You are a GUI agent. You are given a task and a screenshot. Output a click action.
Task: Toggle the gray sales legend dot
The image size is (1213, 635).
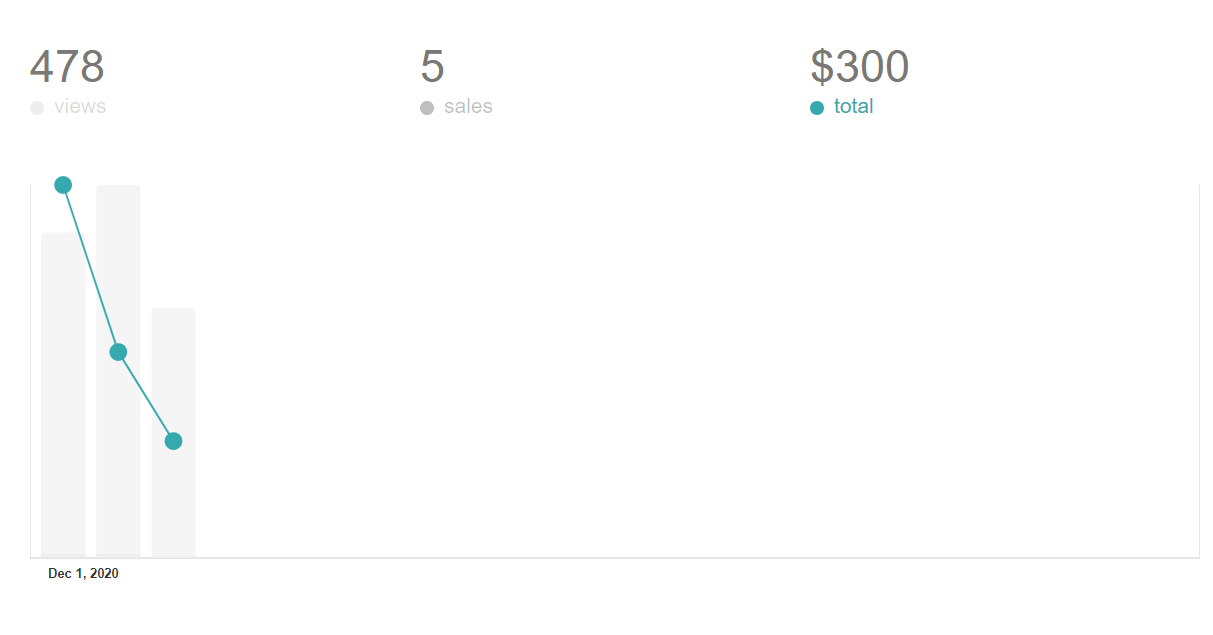(x=427, y=108)
